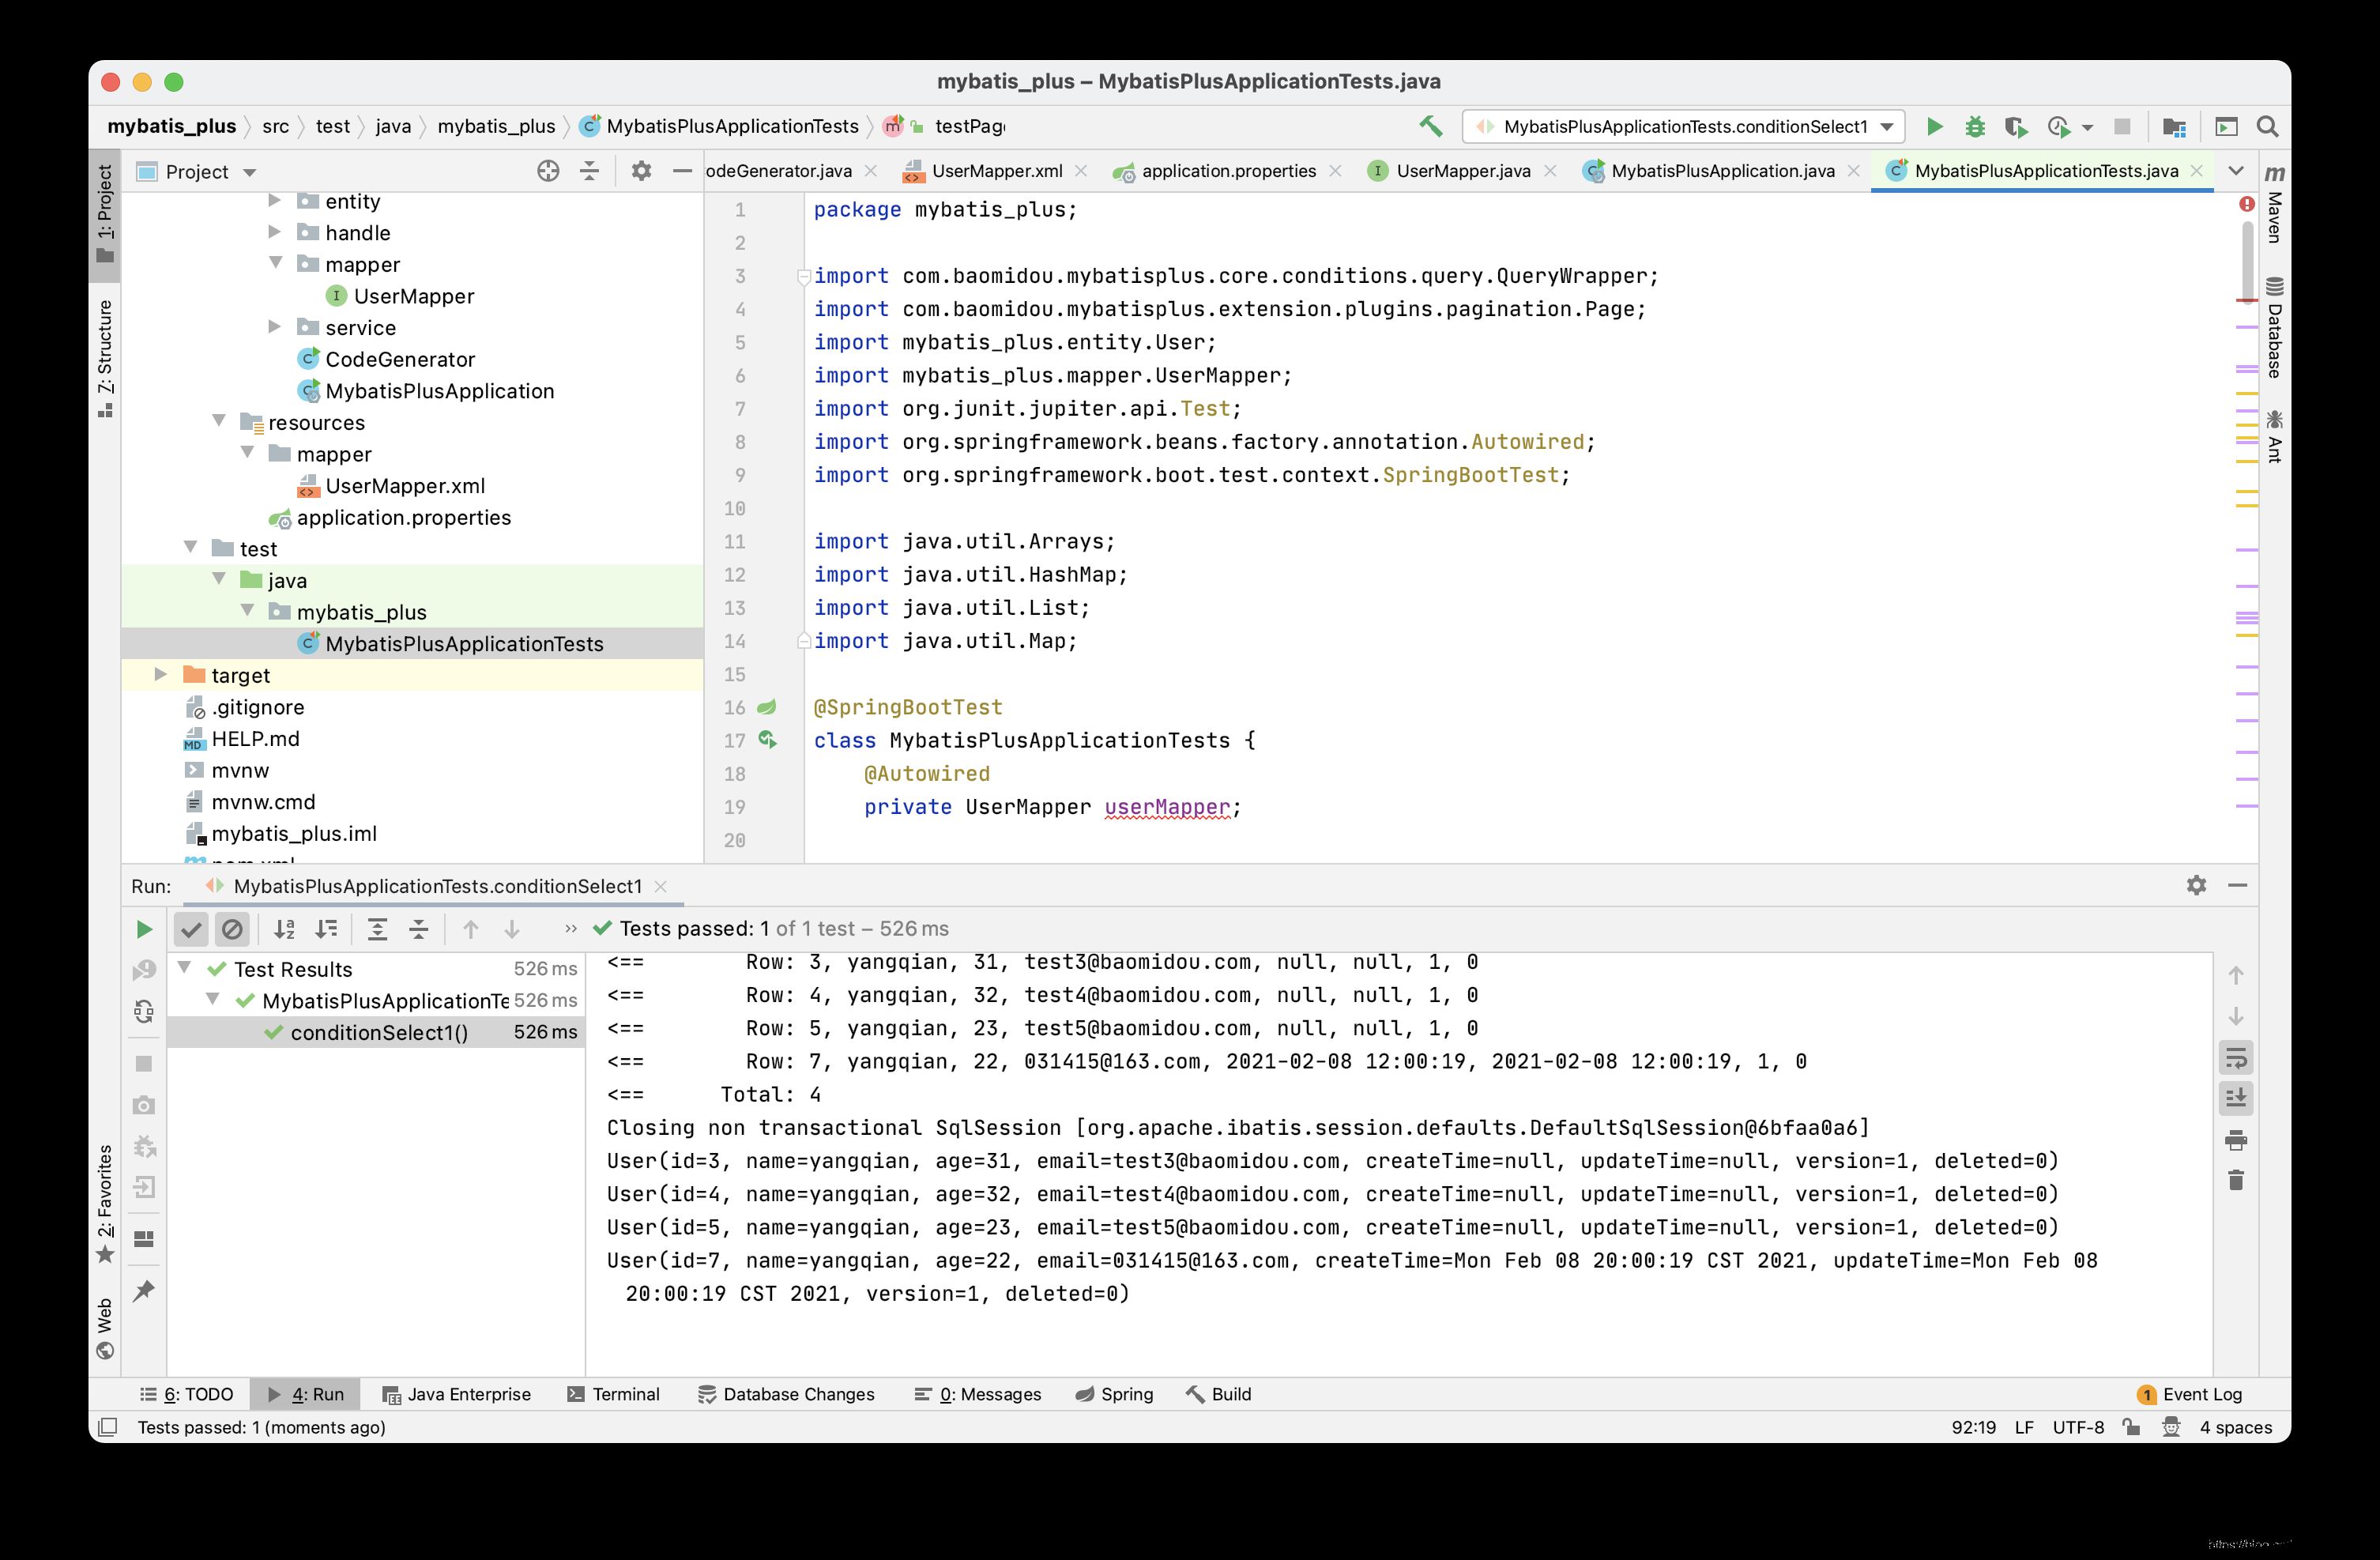Clear console output with trash icon
Screen dimensions: 2380x1560
[x=2236, y=1181]
